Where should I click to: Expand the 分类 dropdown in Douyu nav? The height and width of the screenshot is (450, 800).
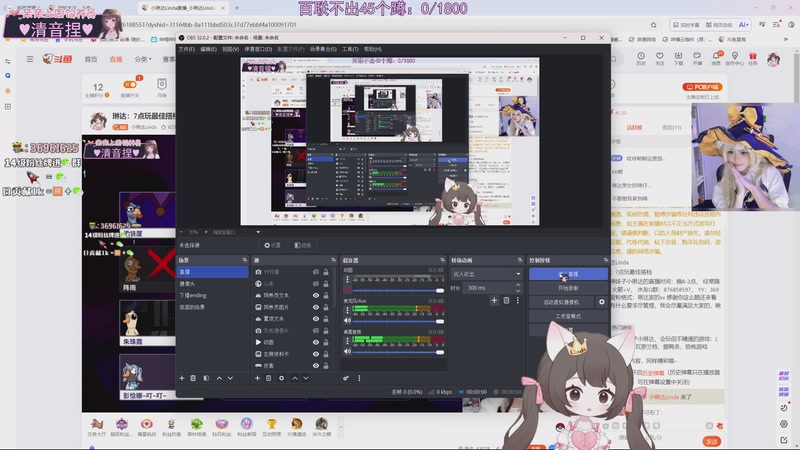pyautogui.click(x=143, y=59)
